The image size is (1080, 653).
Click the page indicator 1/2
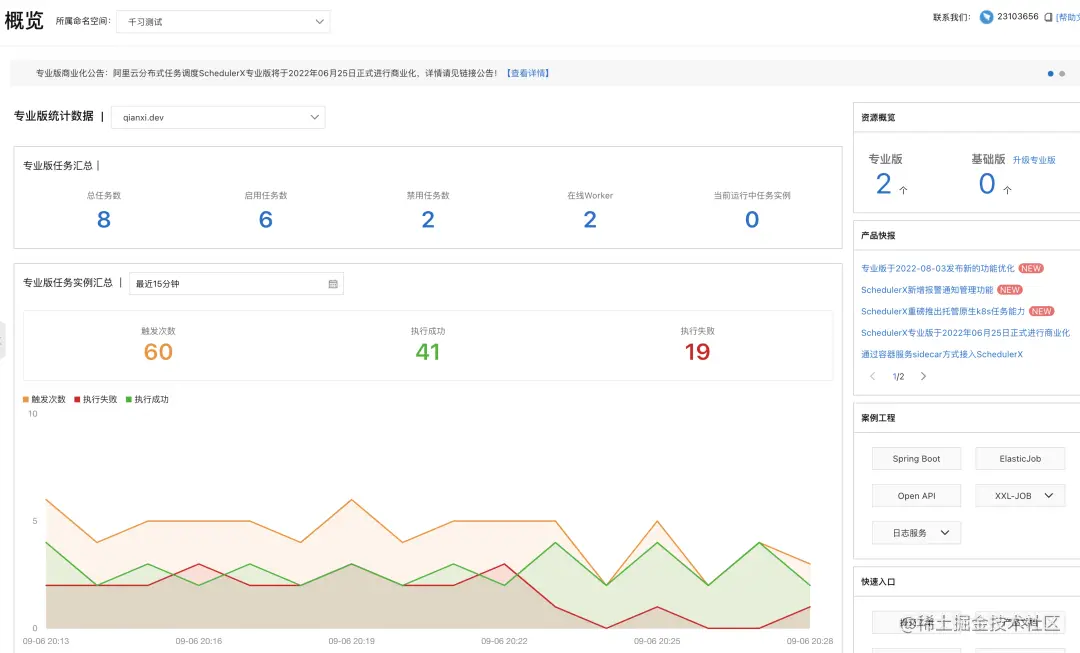[898, 377]
